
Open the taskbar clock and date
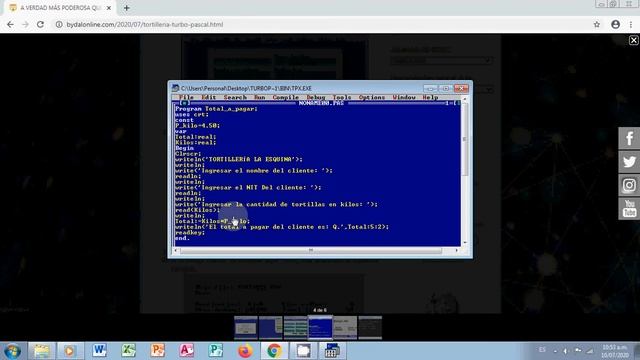point(615,351)
